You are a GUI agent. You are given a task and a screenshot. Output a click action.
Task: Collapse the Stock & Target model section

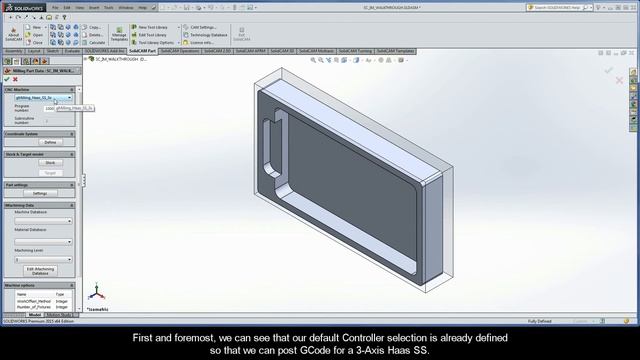72,154
